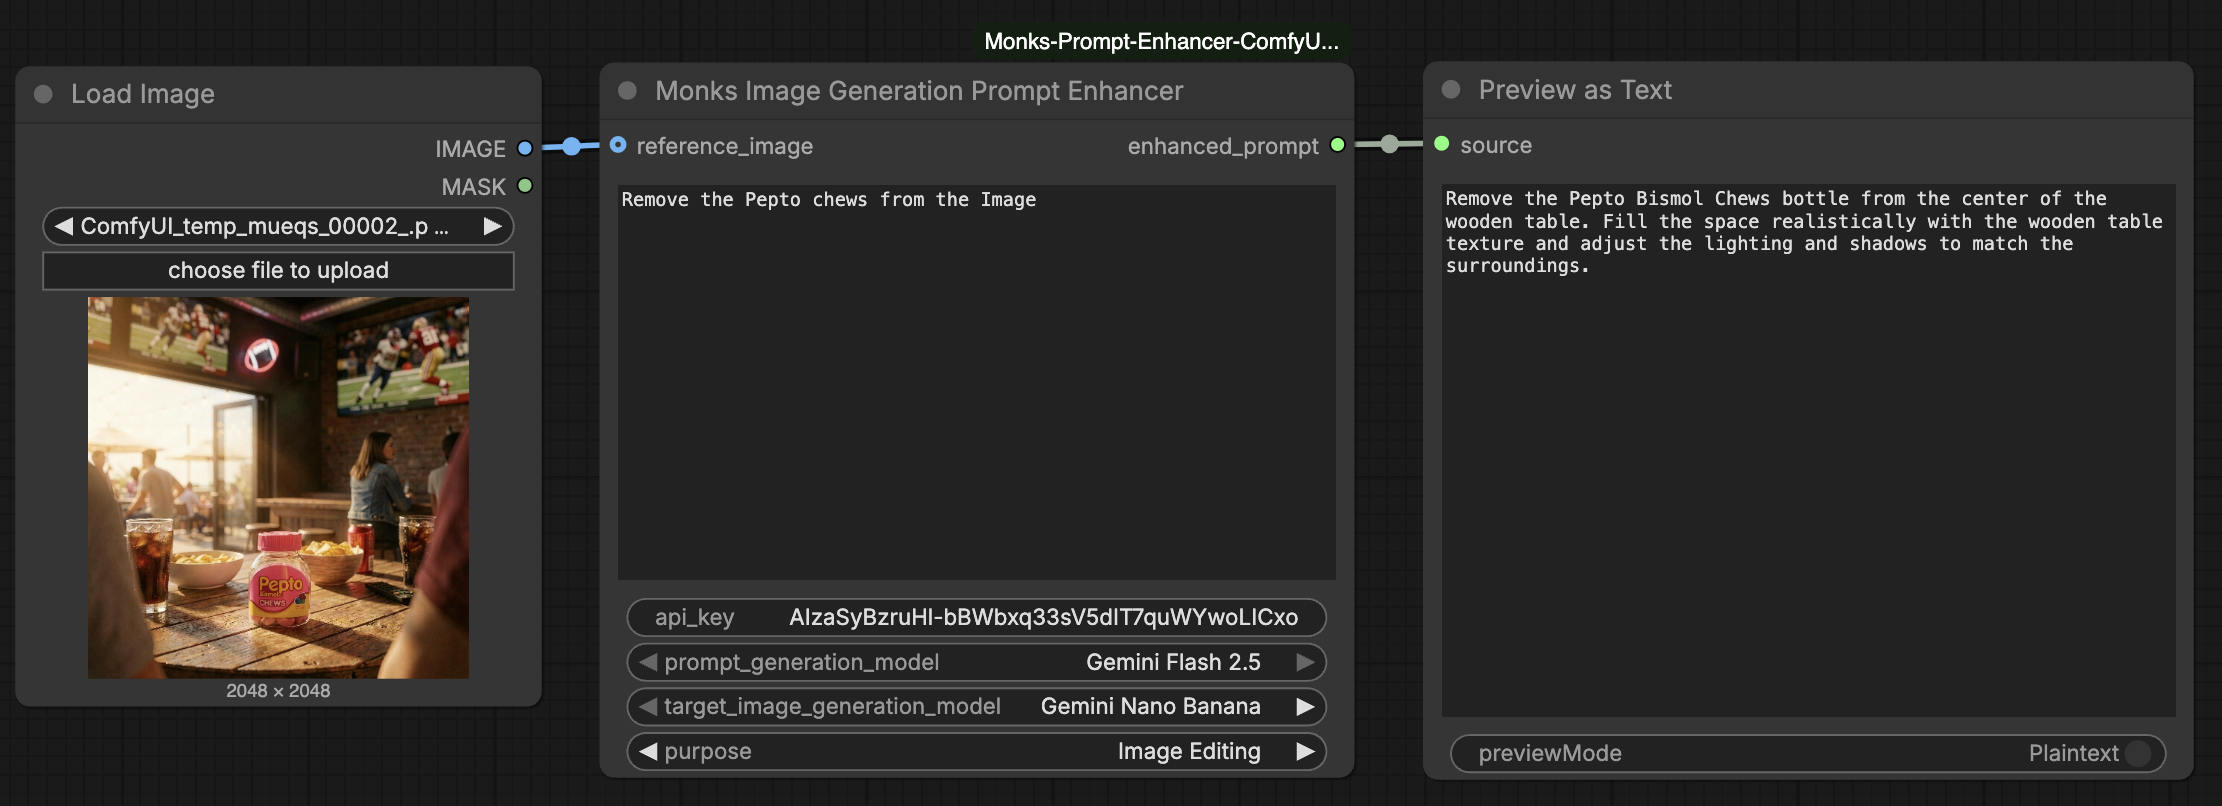Click the Monks-Prompt-Enhancer-ComfyU... badge label

(1161, 41)
